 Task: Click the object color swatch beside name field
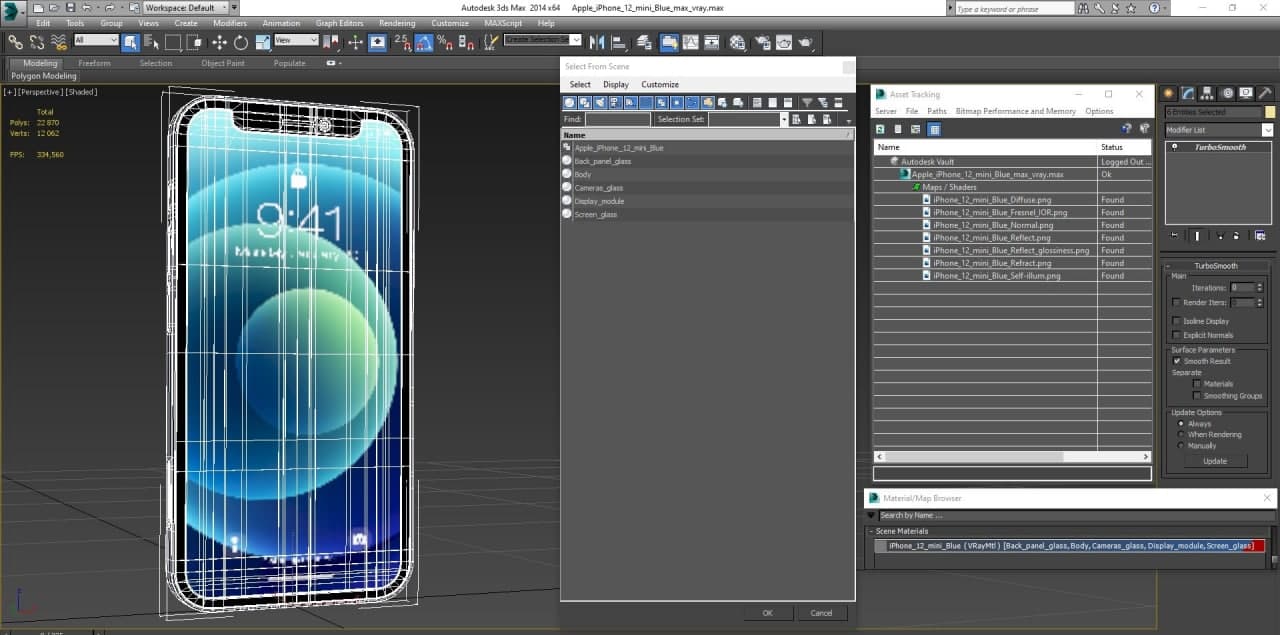pyautogui.click(x=1270, y=112)
